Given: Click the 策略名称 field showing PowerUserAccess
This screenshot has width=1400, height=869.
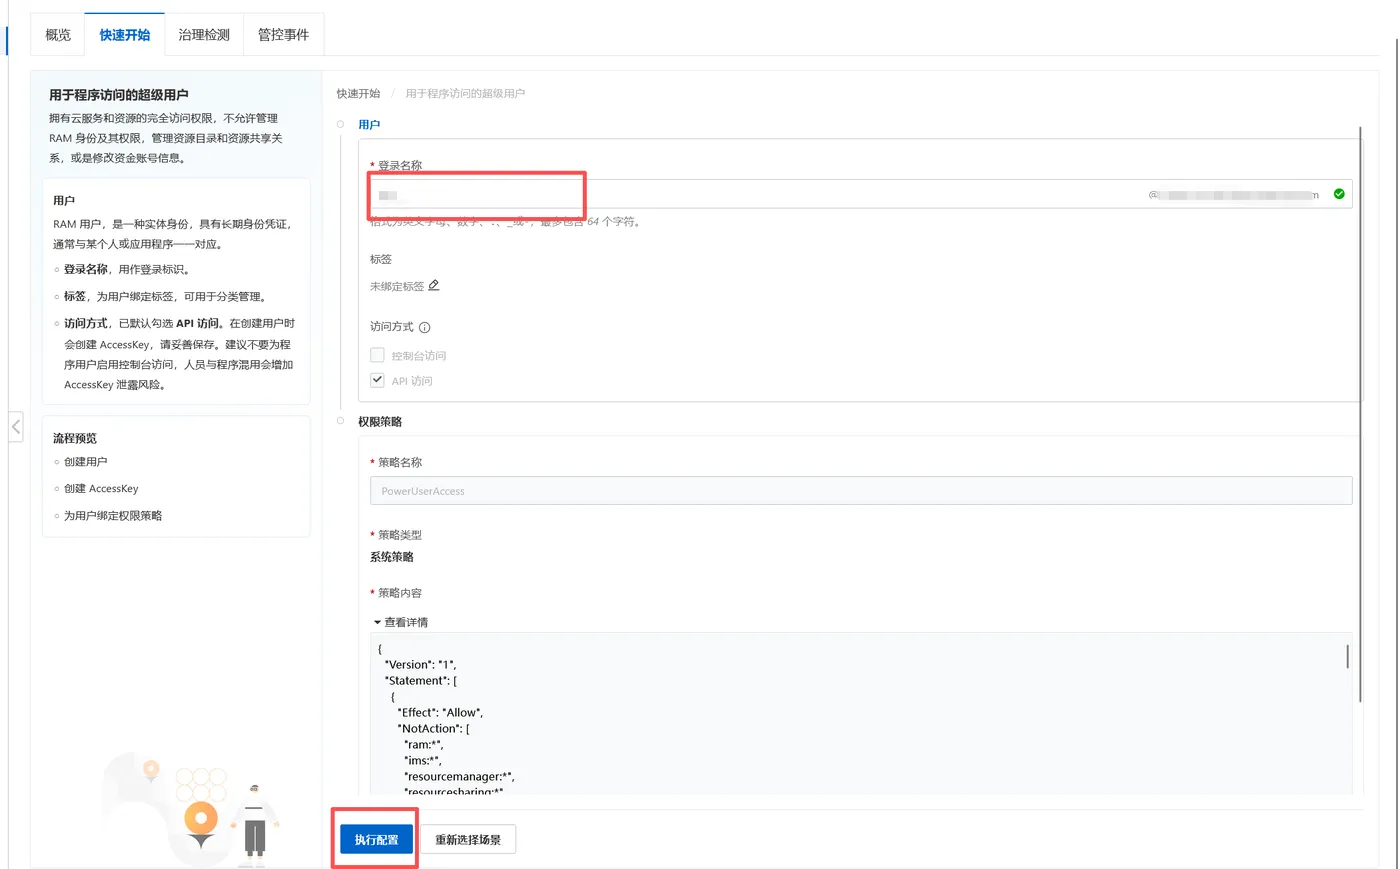Looking at the screenshot, I should click(x=860, y=491).
